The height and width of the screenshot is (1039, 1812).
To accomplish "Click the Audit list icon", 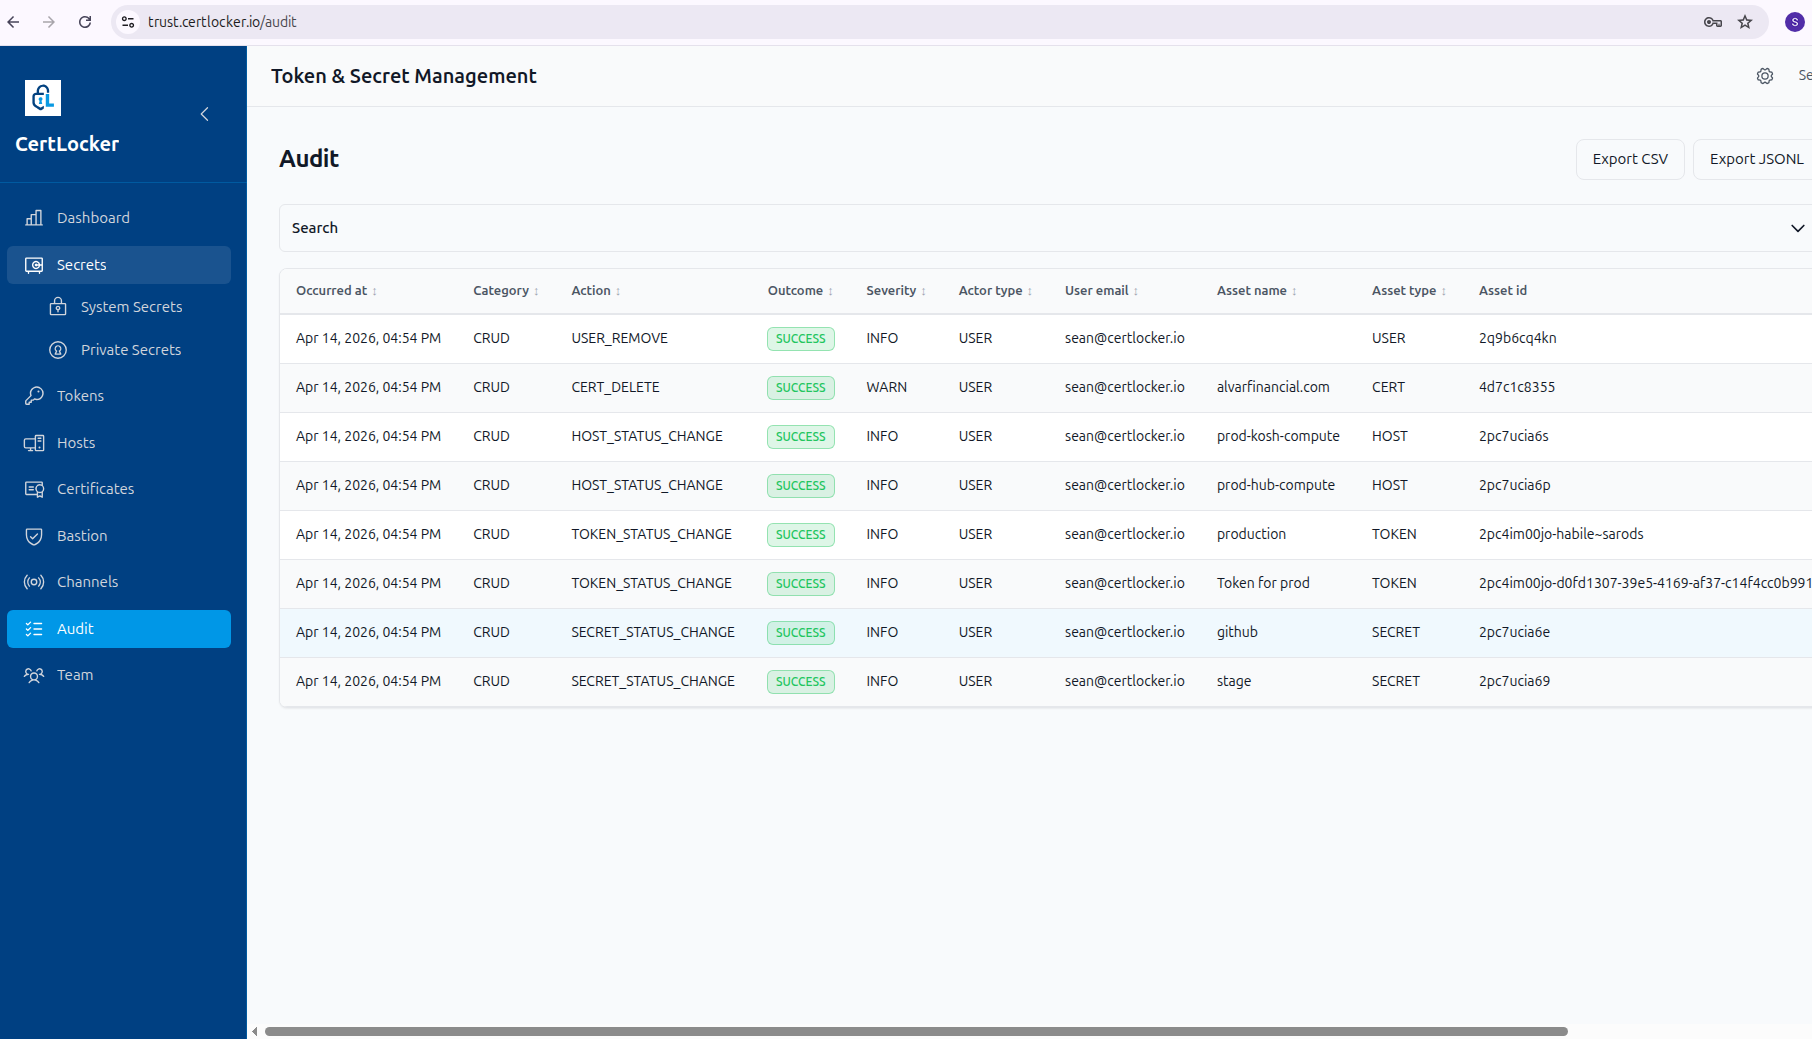I will point(34,629).
